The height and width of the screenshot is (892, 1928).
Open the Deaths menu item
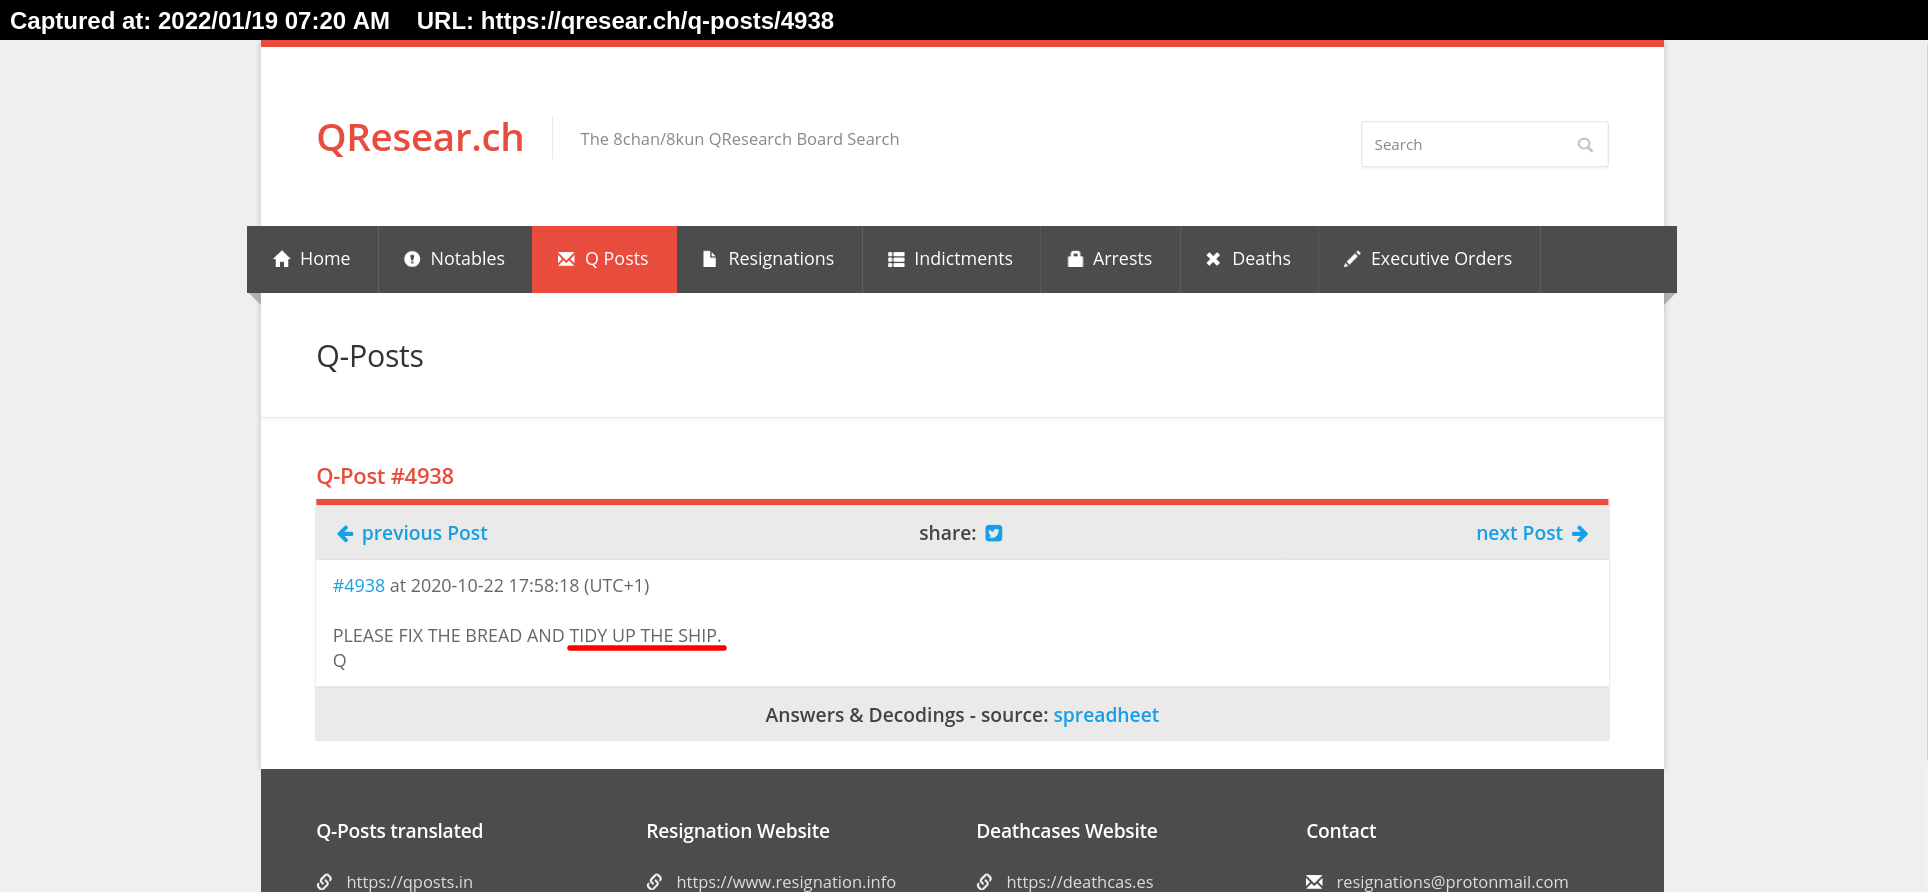pos(1249,259)
